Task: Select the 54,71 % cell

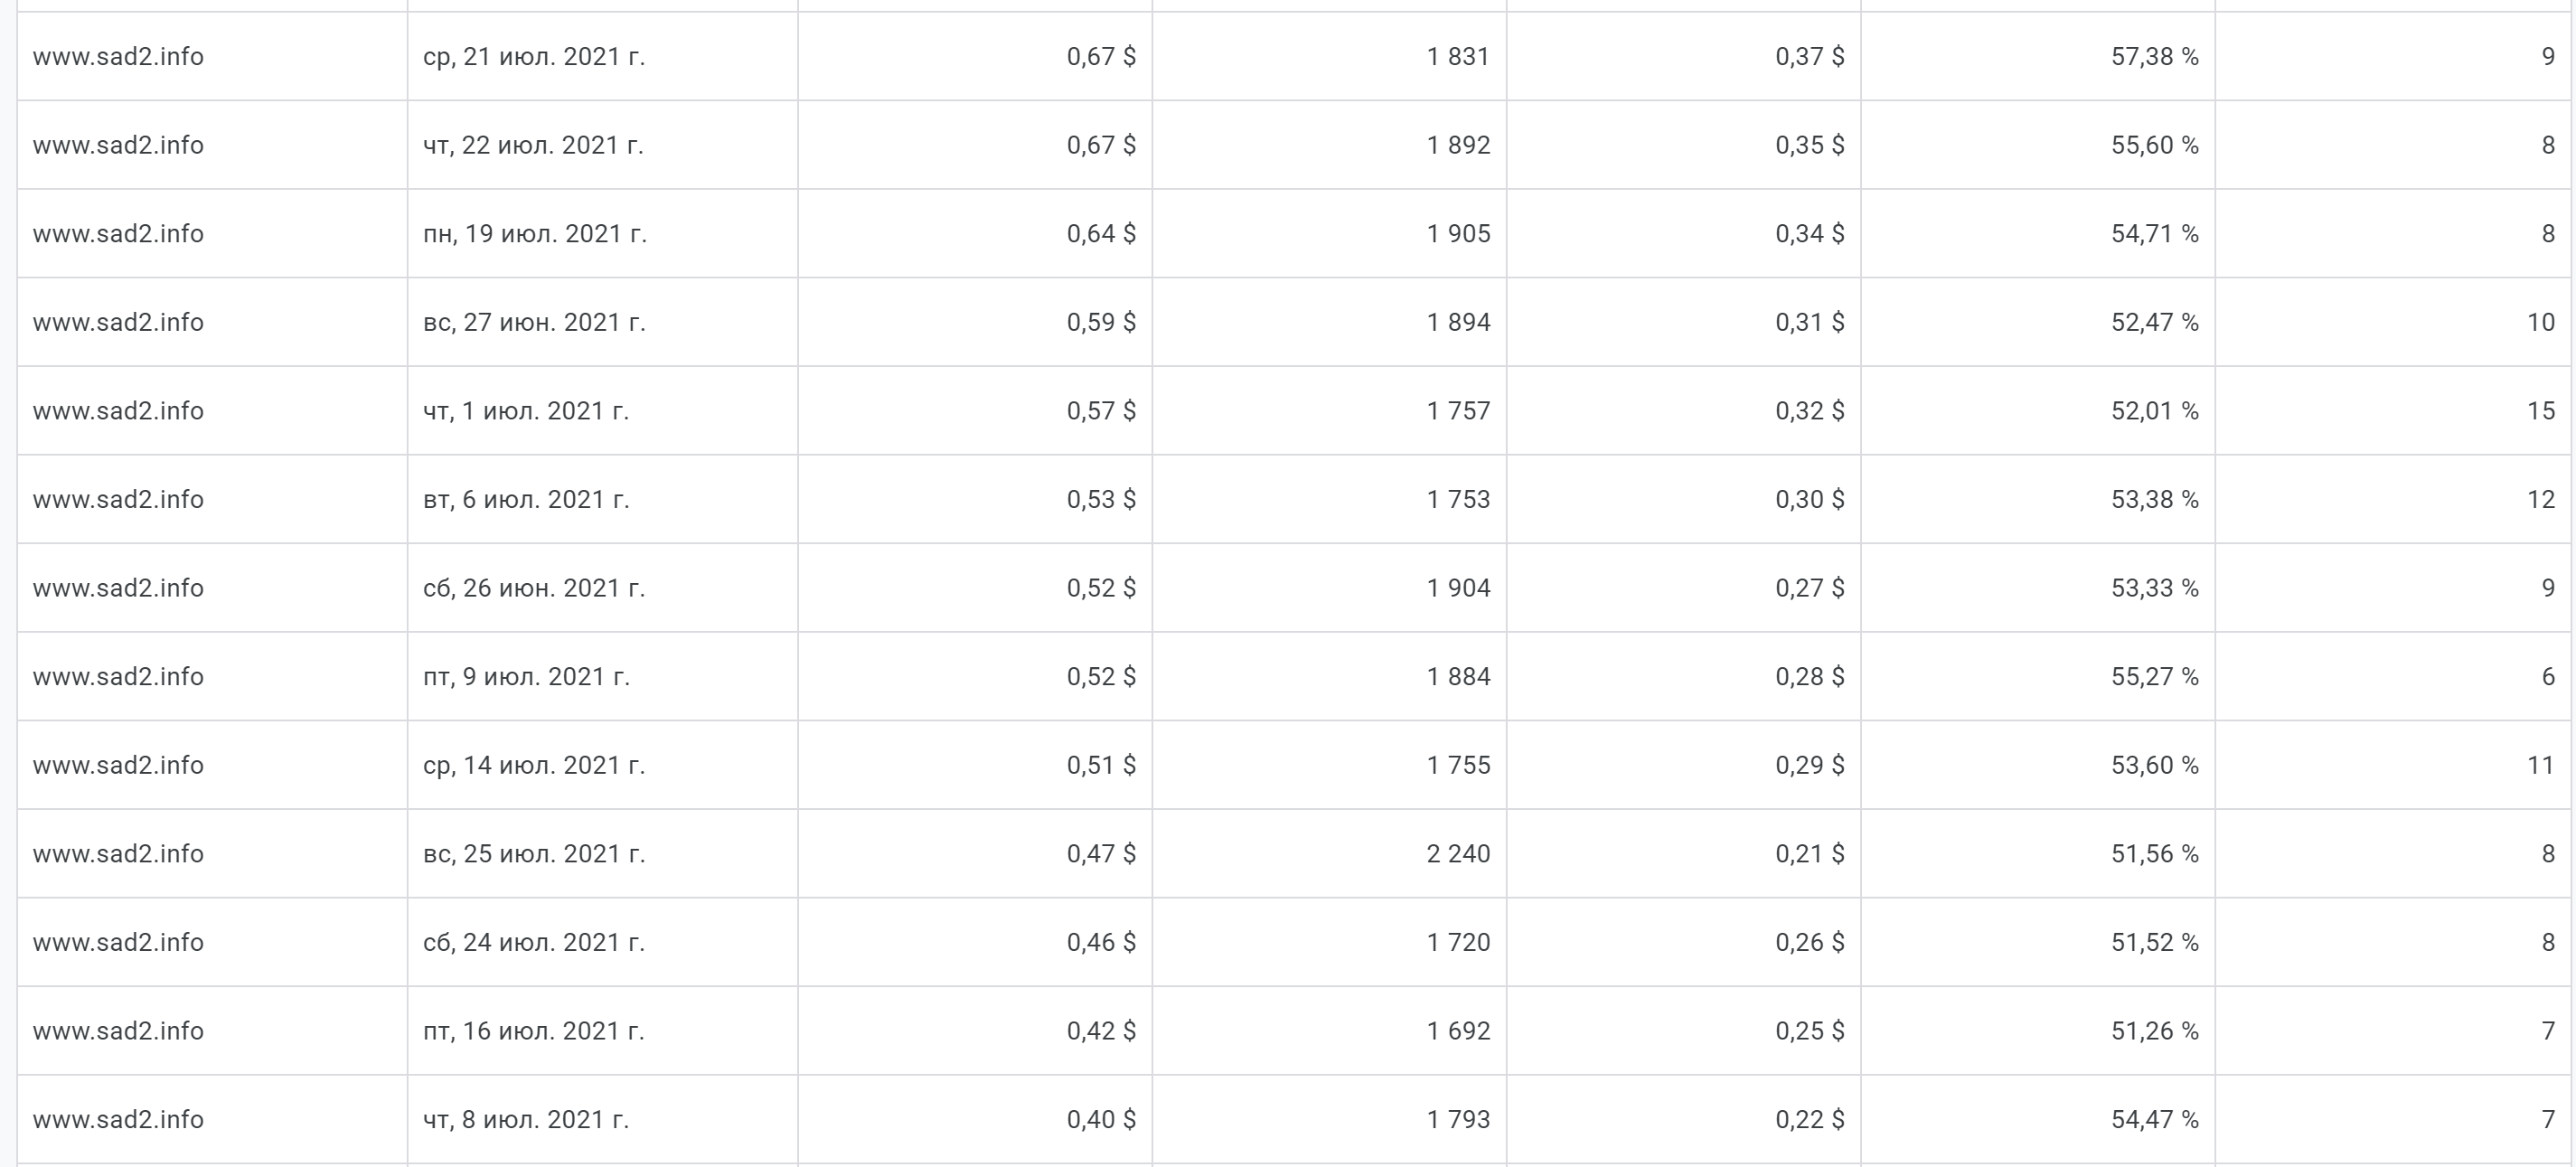Action: (x=2154, y=234)
